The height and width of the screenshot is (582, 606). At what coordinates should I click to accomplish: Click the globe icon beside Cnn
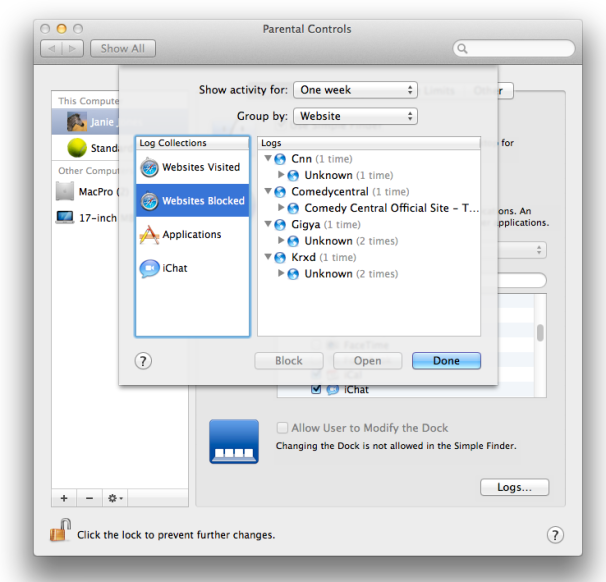click(x=280, y=159)
